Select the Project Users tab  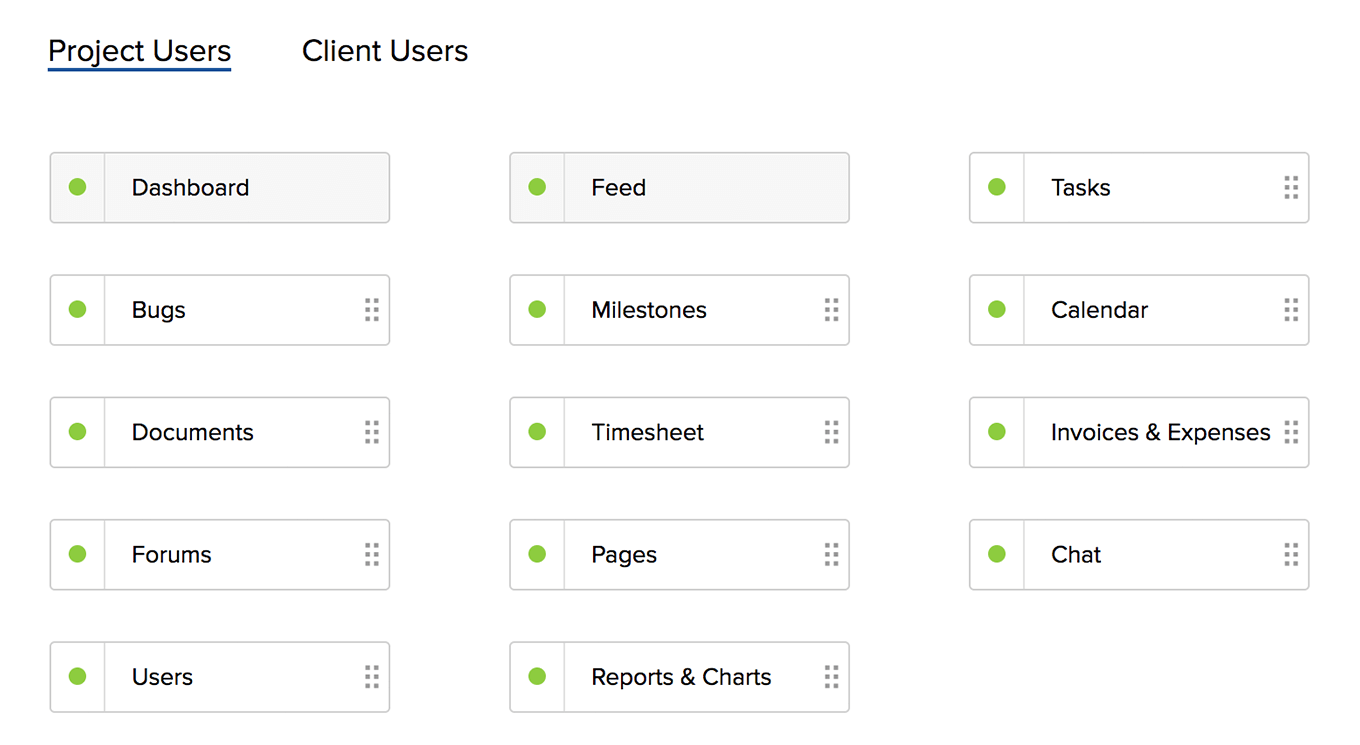click(139, 51)
